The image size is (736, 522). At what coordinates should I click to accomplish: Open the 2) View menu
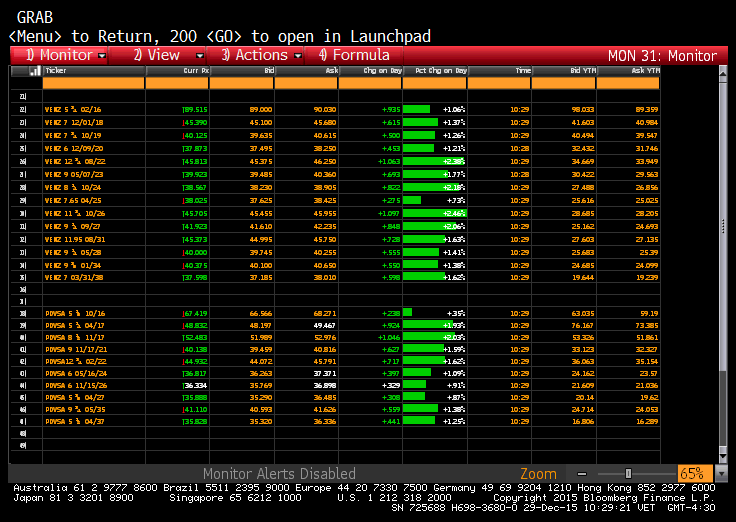157,55
